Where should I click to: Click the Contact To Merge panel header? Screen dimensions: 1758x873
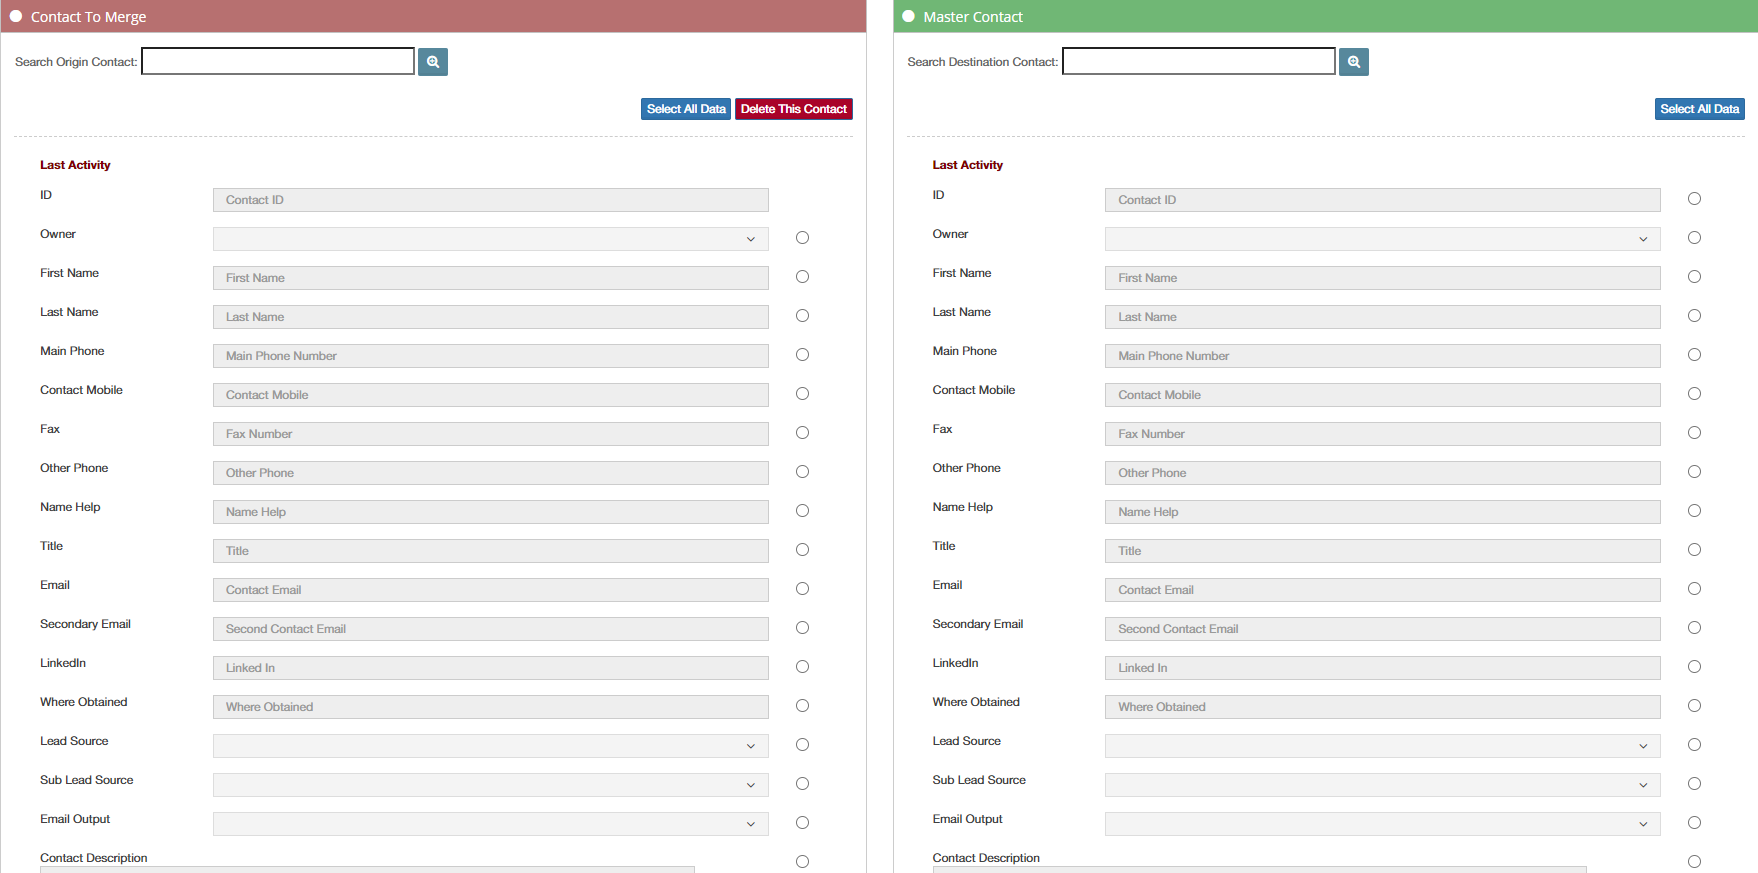433,16
